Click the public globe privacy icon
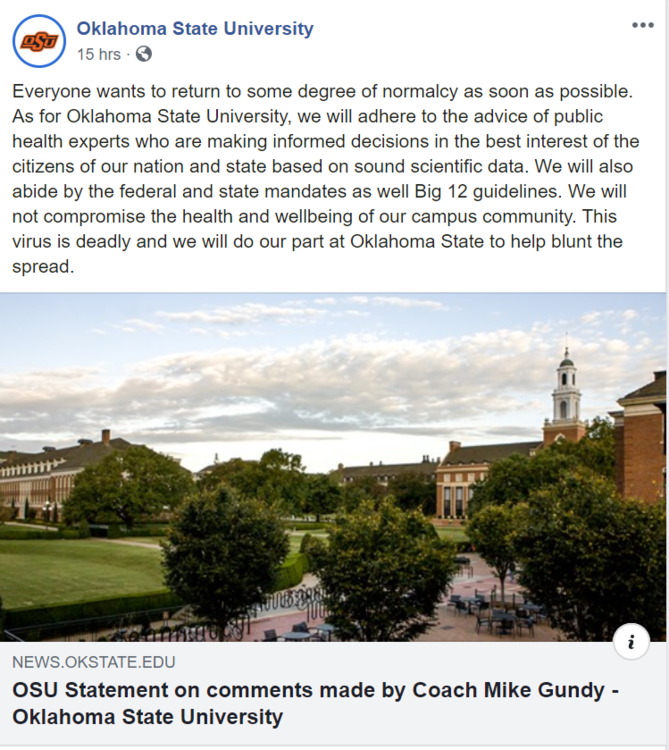This screenshot has width=669, height=750. 144,53
